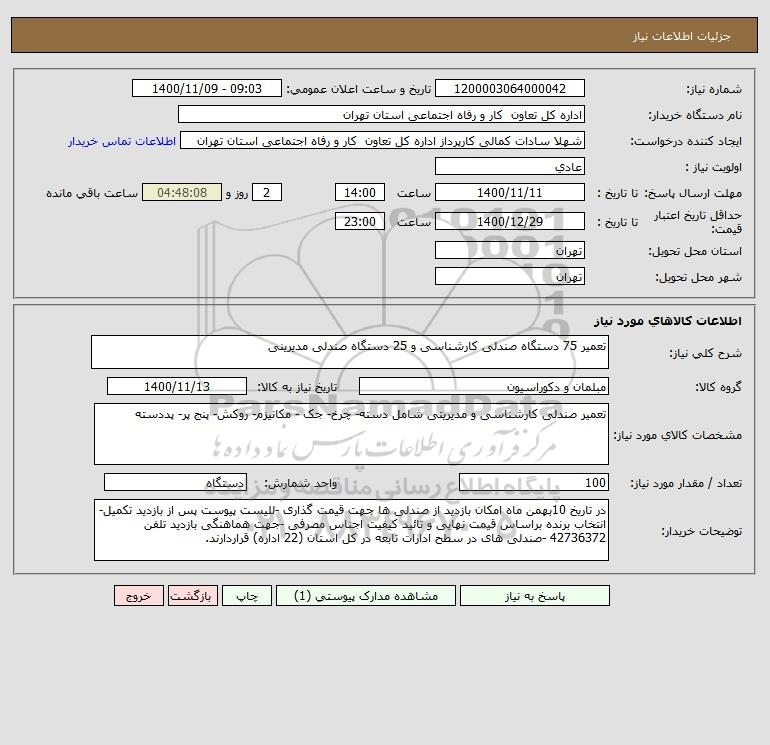Click the label واحد شمارش
770x745 pixels.
(x=301, y=483)
